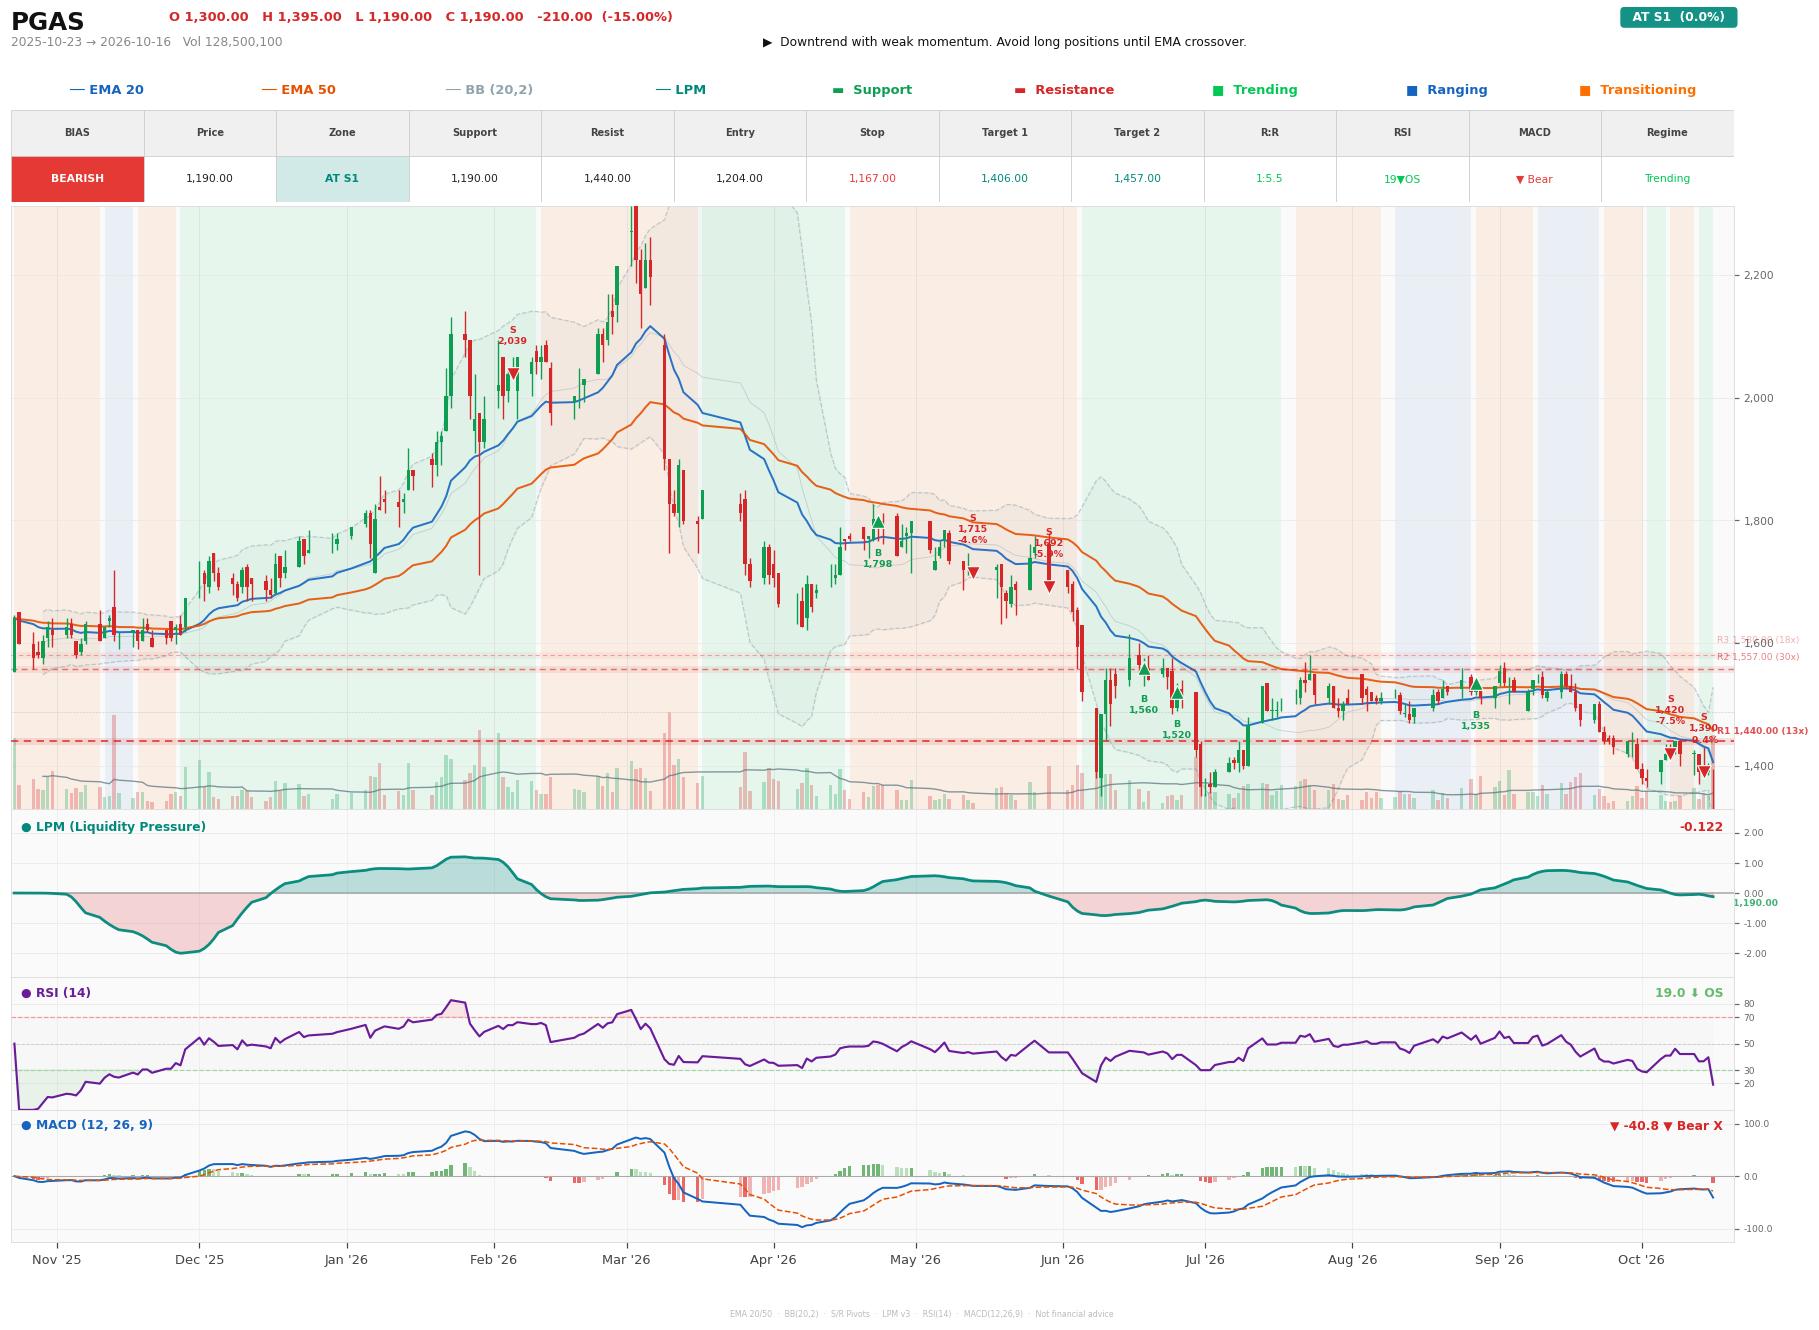Toggle the EMA 50 legend entry
The width and height of the screenshot is (1819, 1330).
coord(298,90)
